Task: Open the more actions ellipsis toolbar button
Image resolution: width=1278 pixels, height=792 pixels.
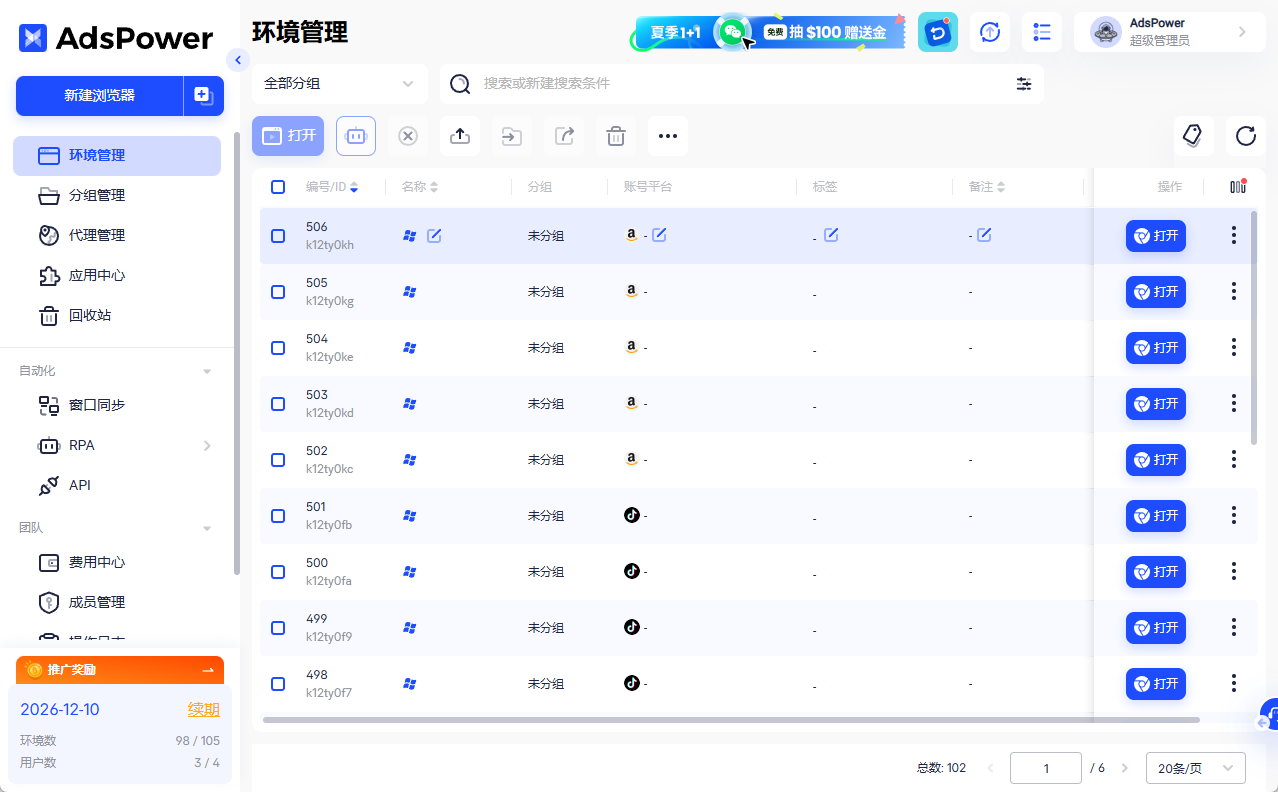Action: click(668, 136)
